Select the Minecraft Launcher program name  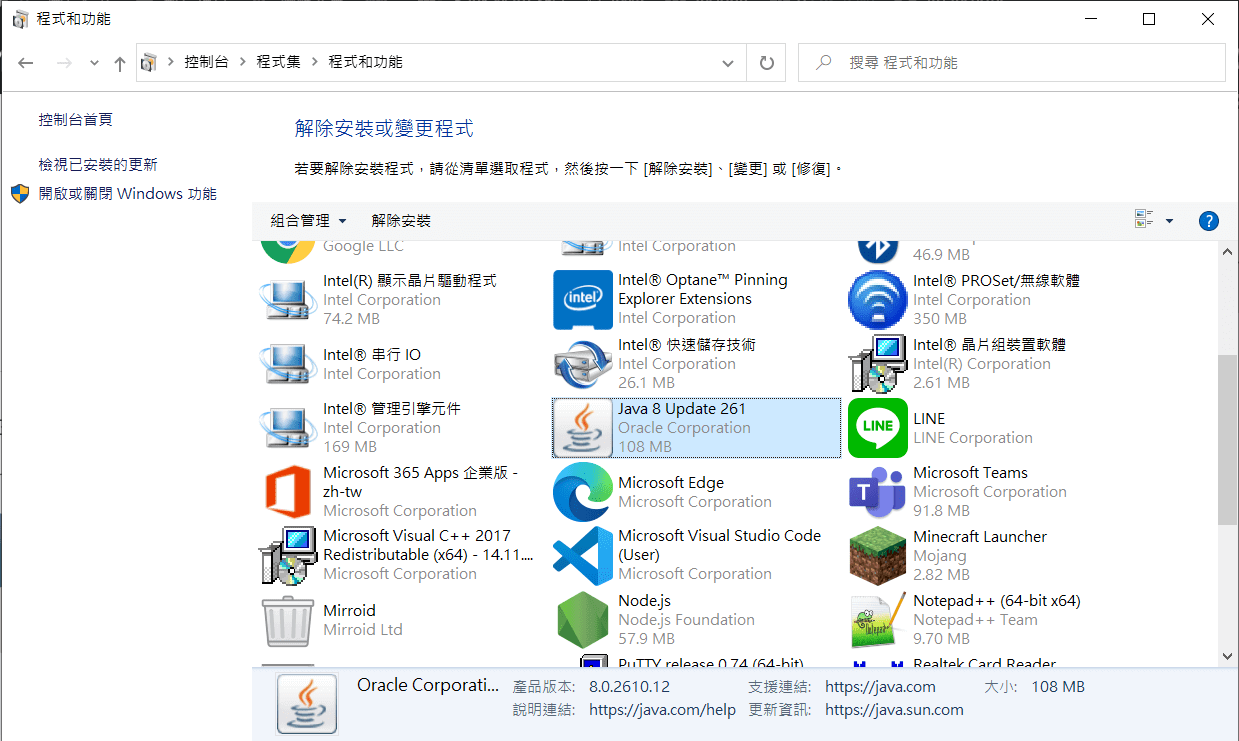click(980, 537)
